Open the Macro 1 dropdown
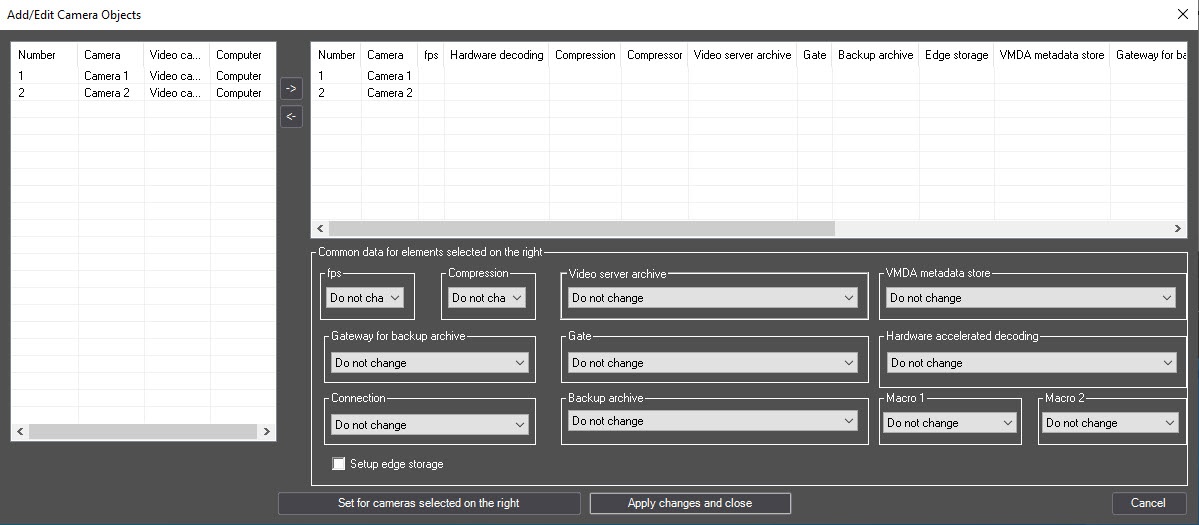Screen dimensions: 1199x525 click(950, 423)
